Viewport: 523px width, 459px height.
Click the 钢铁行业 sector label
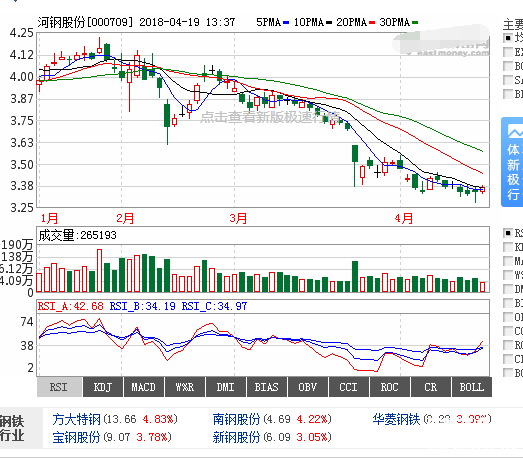point(12,428)
